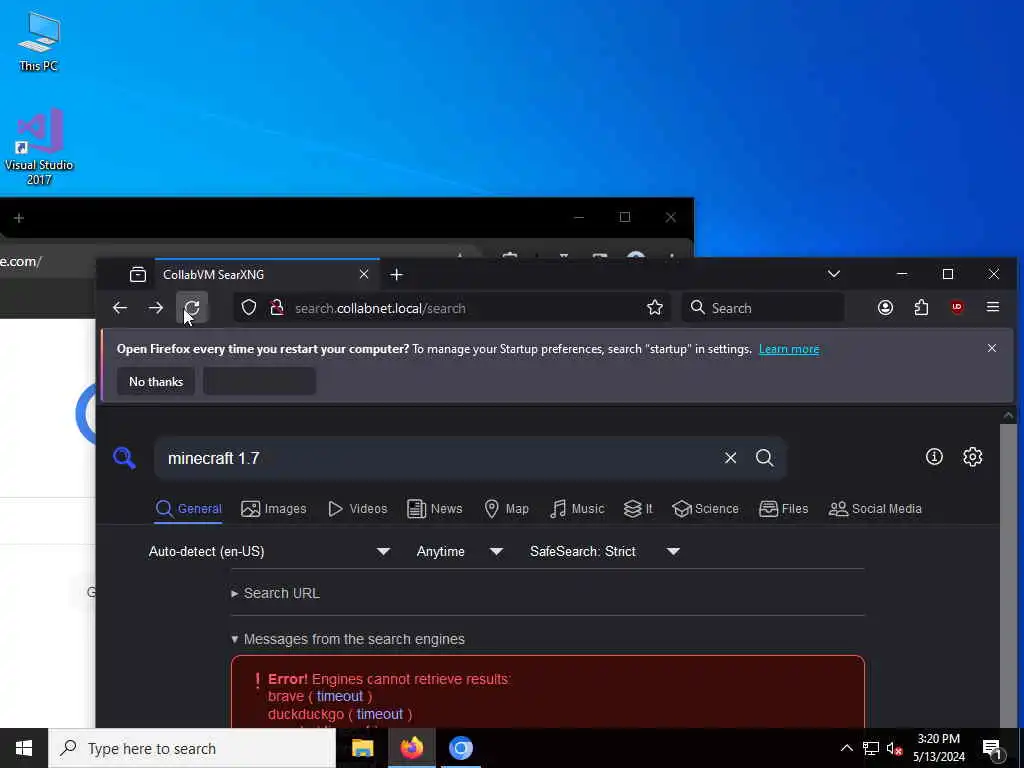
Task: Click the search.collabnet.local address bar
Action: click(x=451, y=308)
